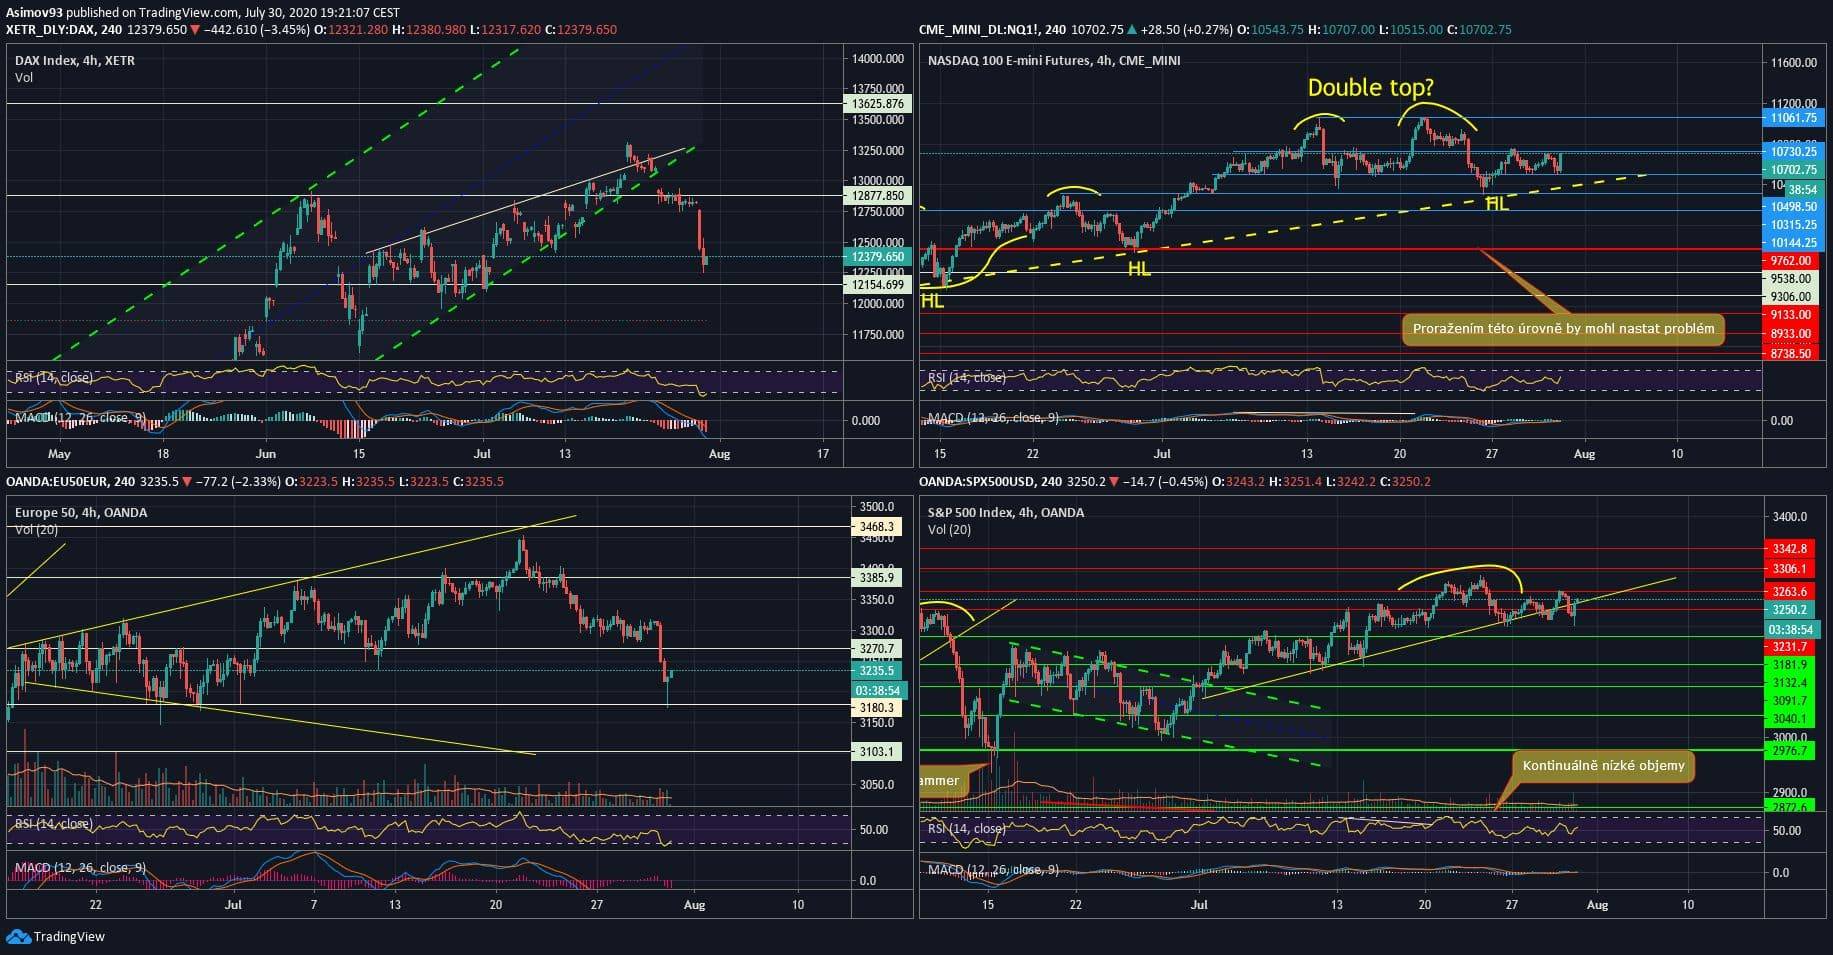The image size is (1833, 955).
Task: Click the 'Kontinuálně nízké objemy' callout note
Action: pos(1603,766)
